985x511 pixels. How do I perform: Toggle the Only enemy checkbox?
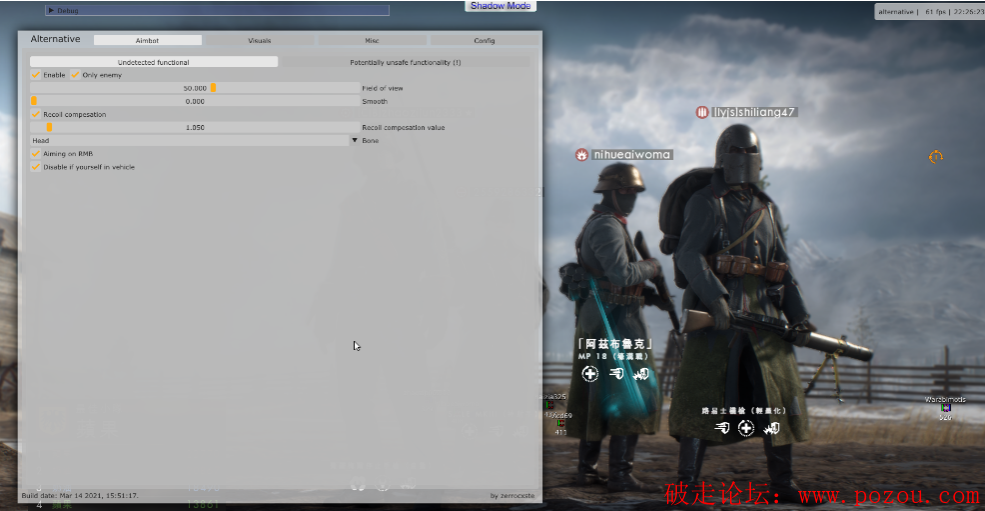[75, 75]
